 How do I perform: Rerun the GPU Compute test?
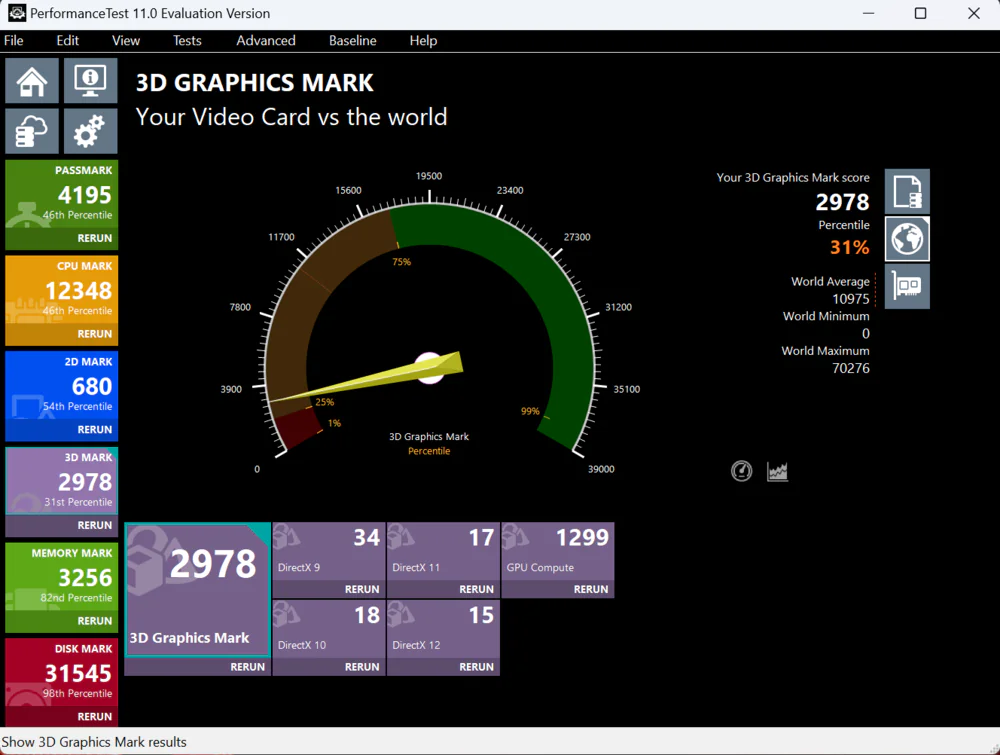tap(591, 589)
